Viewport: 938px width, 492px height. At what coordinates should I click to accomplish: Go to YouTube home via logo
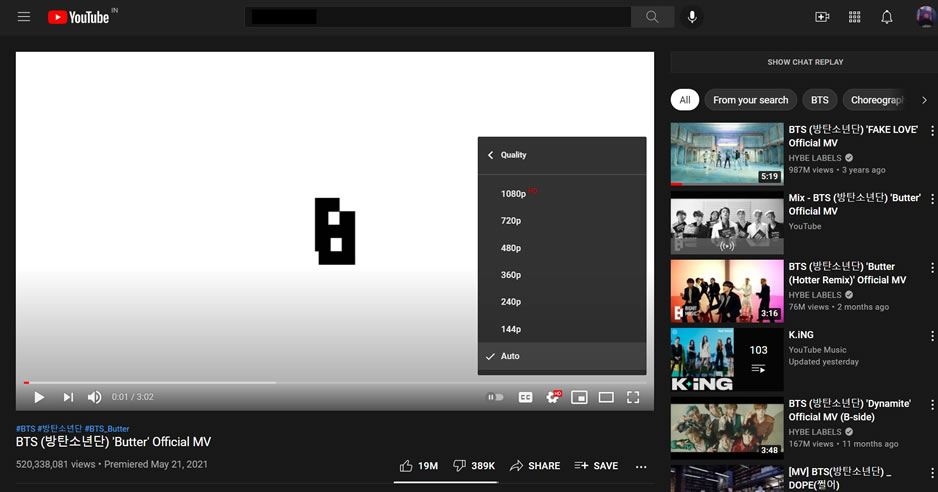tap(78, 17)
